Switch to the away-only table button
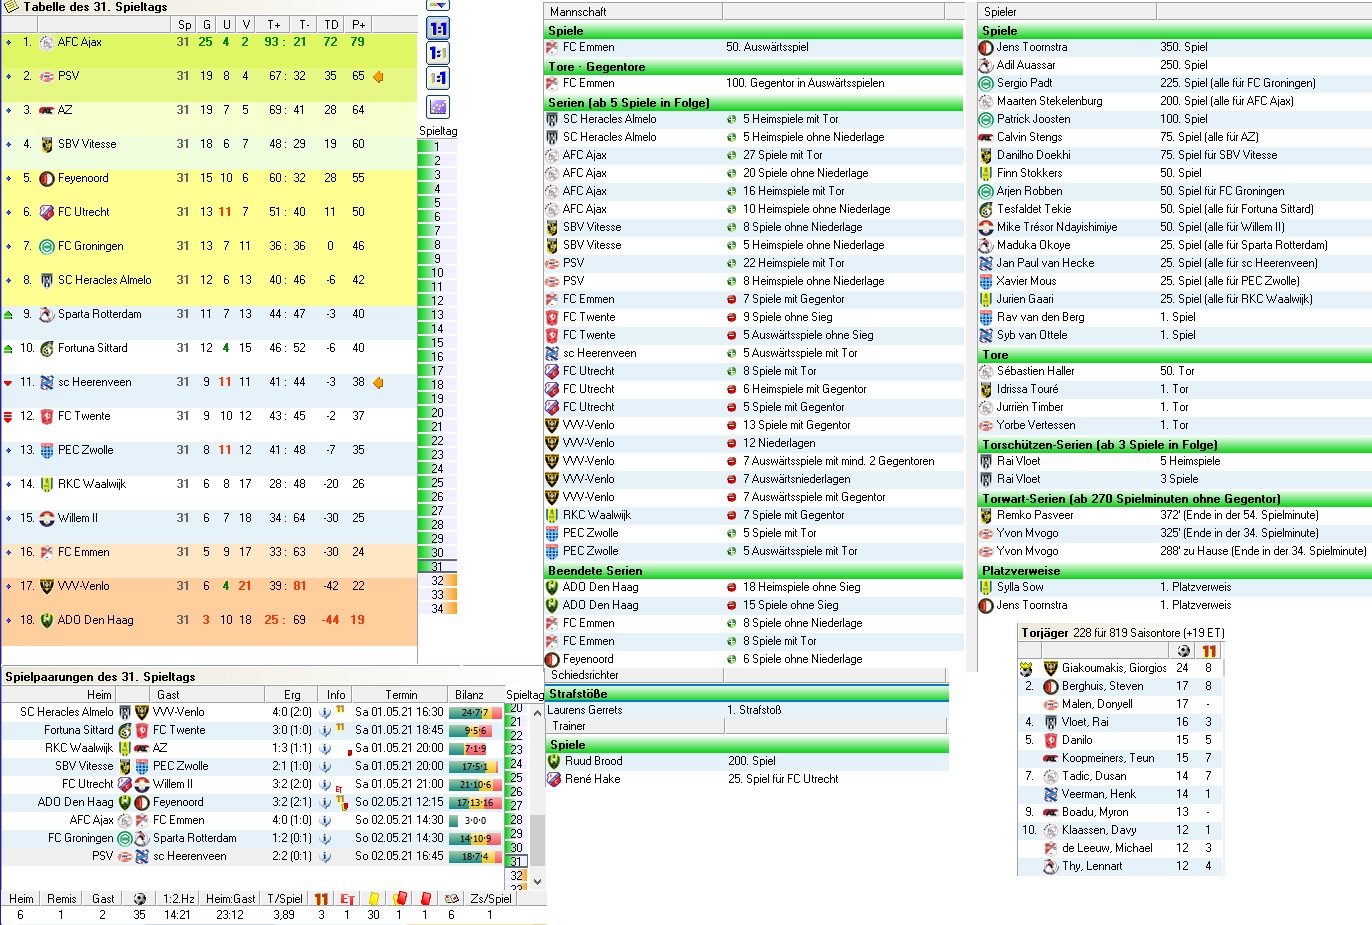 pos(438,78)
